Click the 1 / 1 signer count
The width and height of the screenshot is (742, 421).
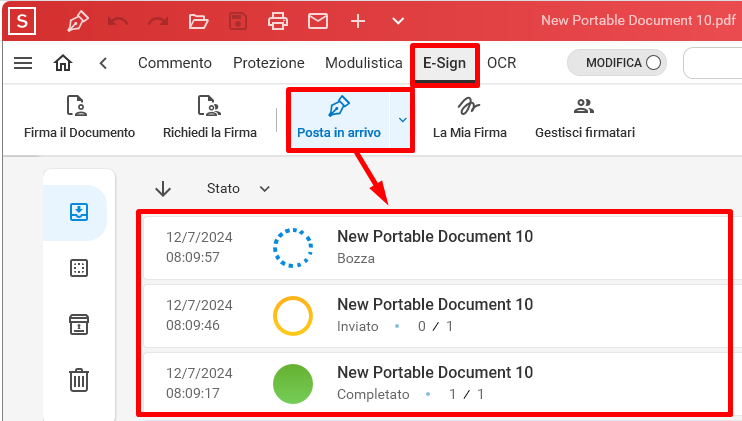(x=466, y=395)
